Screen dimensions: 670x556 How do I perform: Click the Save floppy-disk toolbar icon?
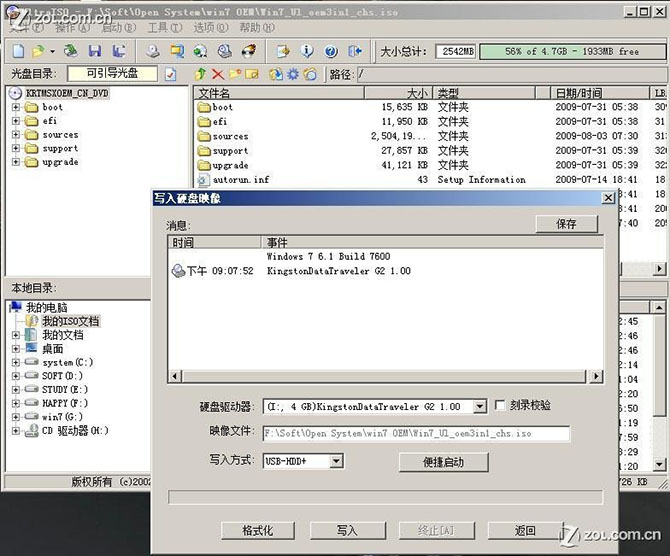coord(94,51)
